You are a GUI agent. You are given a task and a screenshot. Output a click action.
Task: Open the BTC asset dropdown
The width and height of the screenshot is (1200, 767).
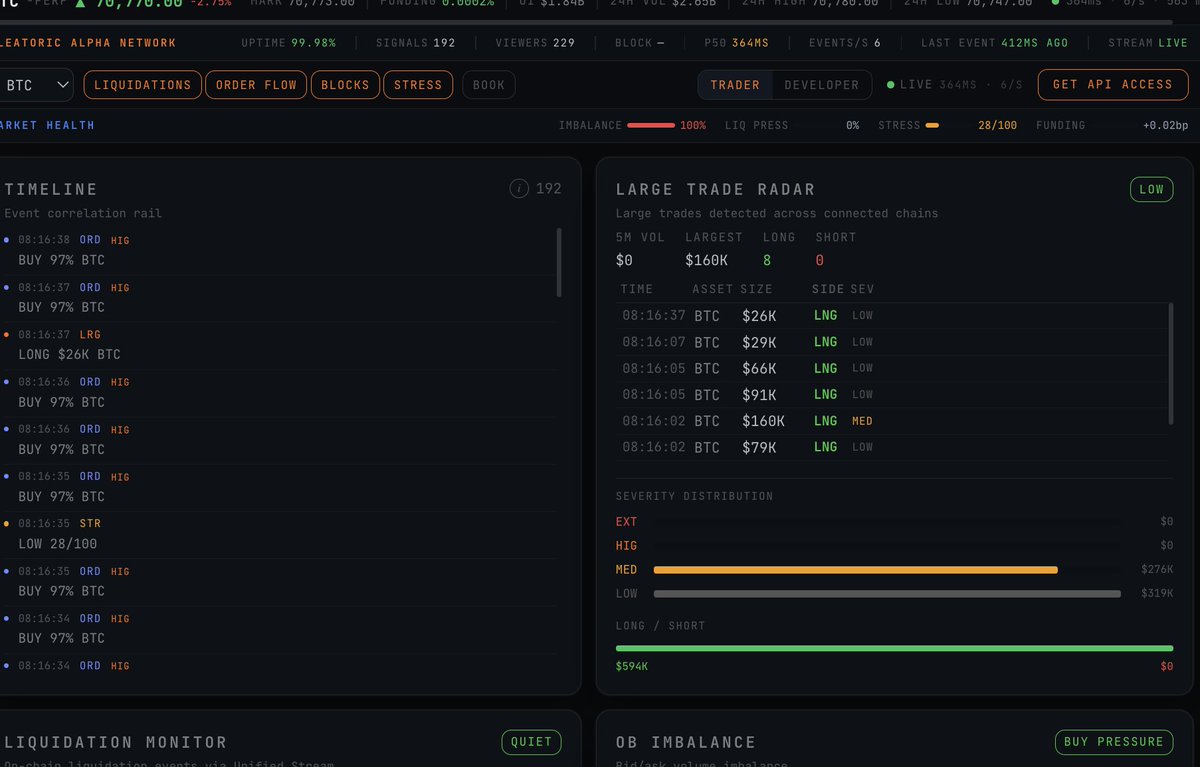tap(36, 85)
